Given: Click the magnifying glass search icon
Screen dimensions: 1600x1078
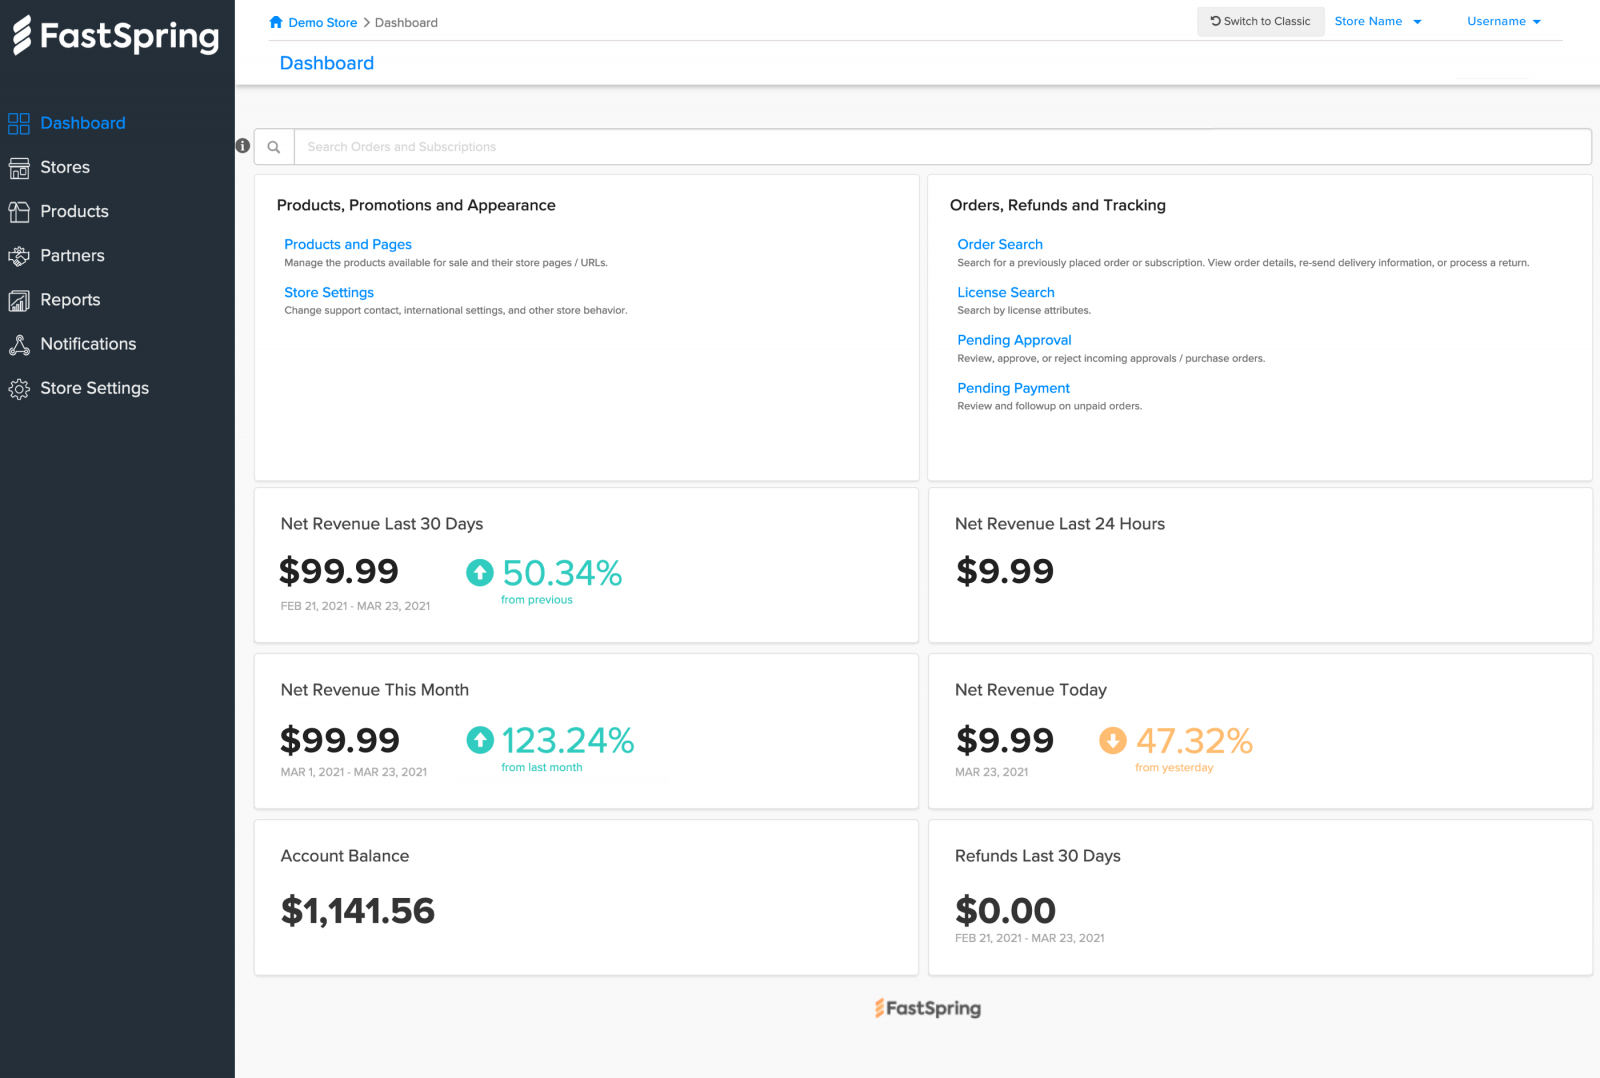Looking at the screenshot, I should tap(274, 147).
